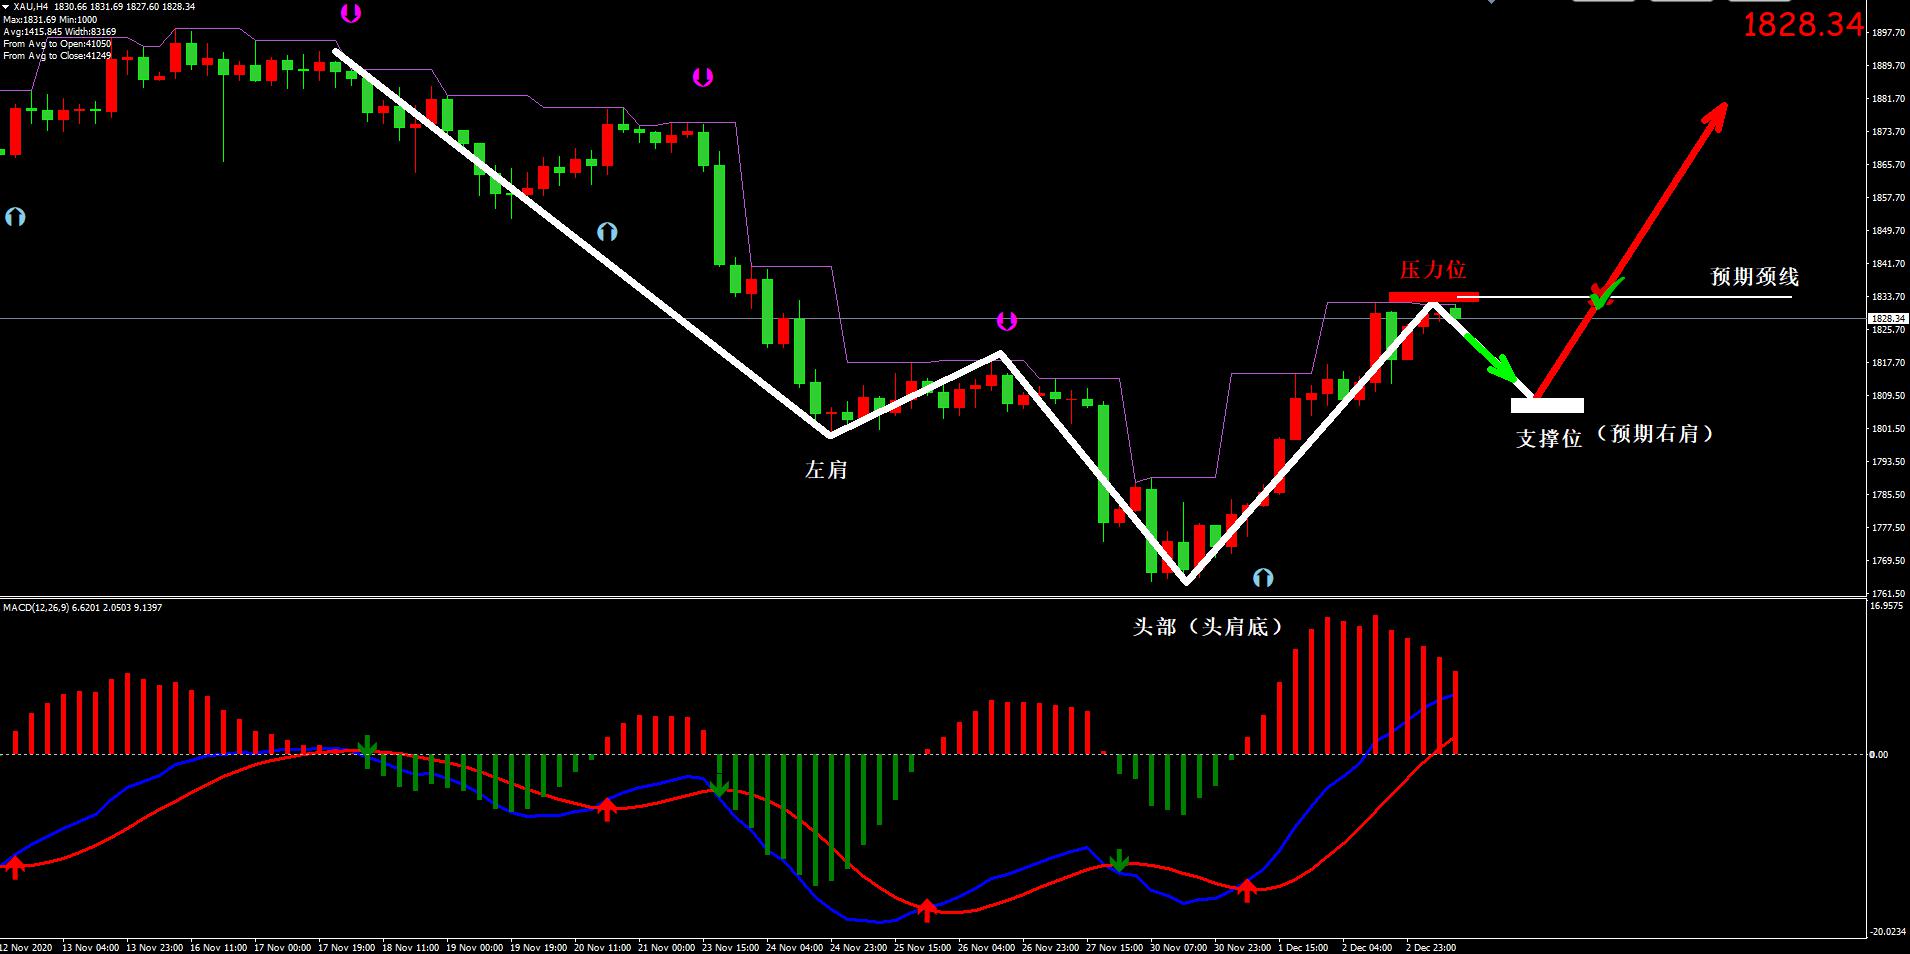Select the white 支撑位 support rectangle
The width and height of the screenshot is (1910, 954).
pos(1547,405)
